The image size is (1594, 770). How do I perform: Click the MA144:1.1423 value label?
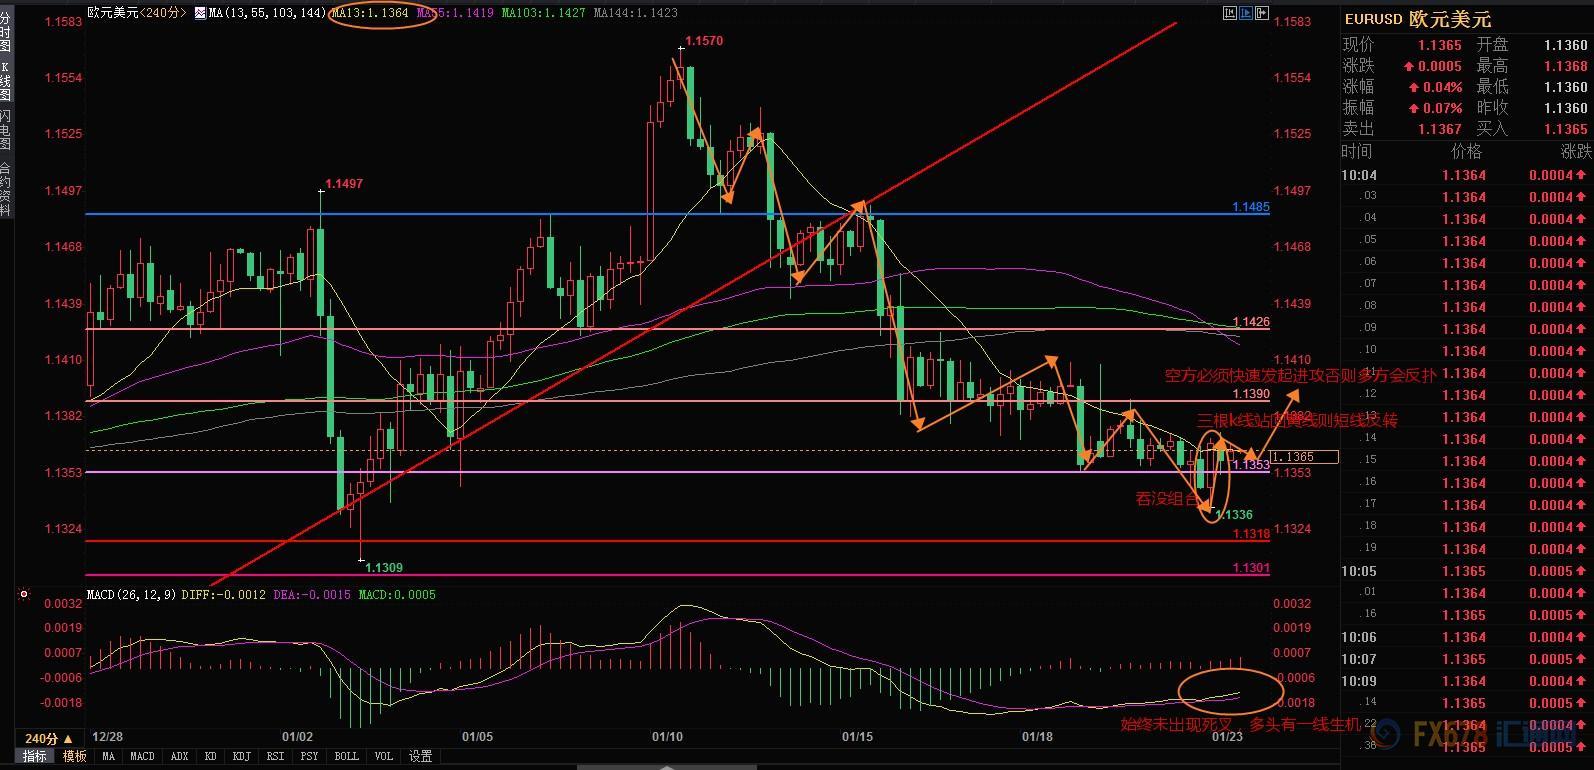tap(635, 13)
